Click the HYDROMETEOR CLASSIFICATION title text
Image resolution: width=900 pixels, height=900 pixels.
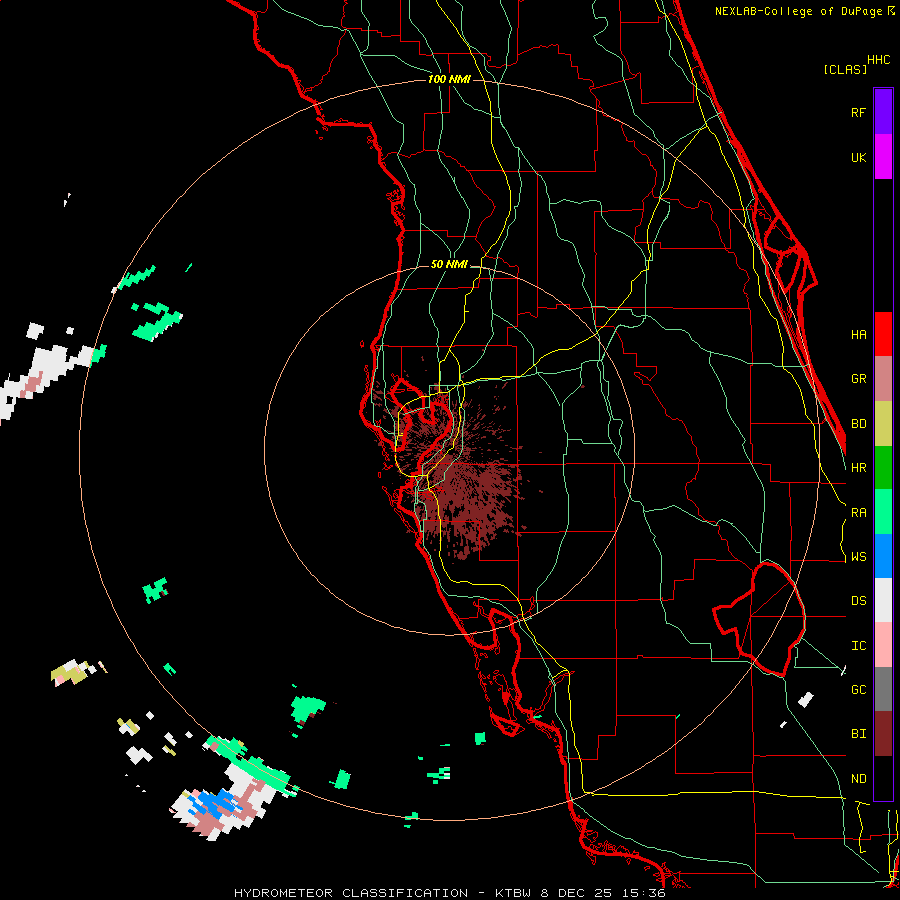click(351, 893)
